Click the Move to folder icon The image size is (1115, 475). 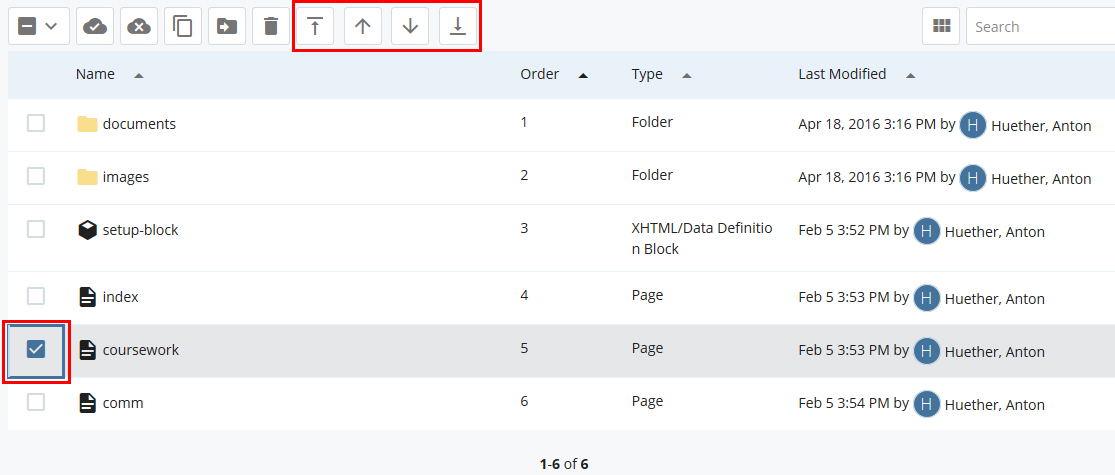click(227, 27)
